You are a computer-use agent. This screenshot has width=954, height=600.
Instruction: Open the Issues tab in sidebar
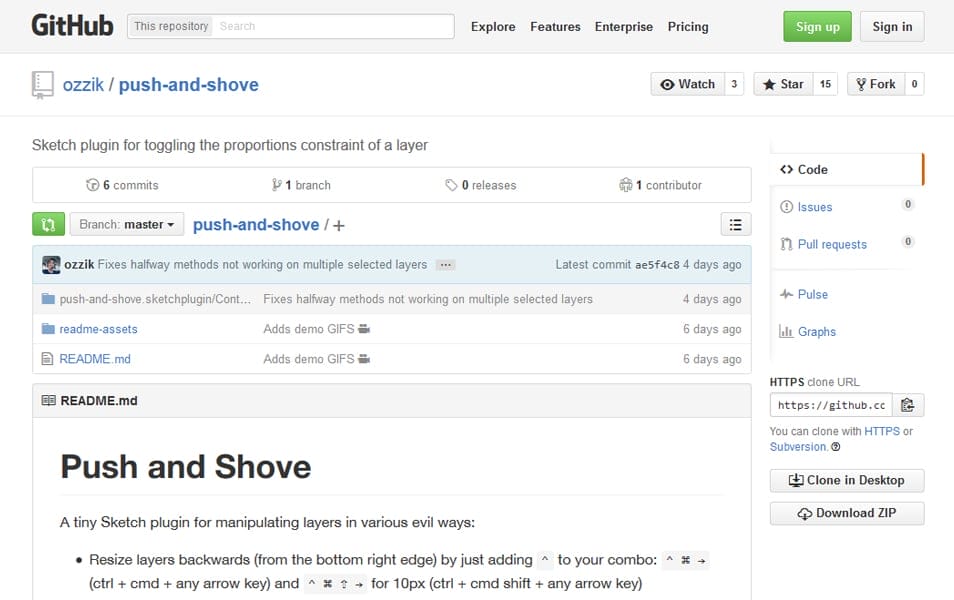pyautogui.click(x=814, y=207)
